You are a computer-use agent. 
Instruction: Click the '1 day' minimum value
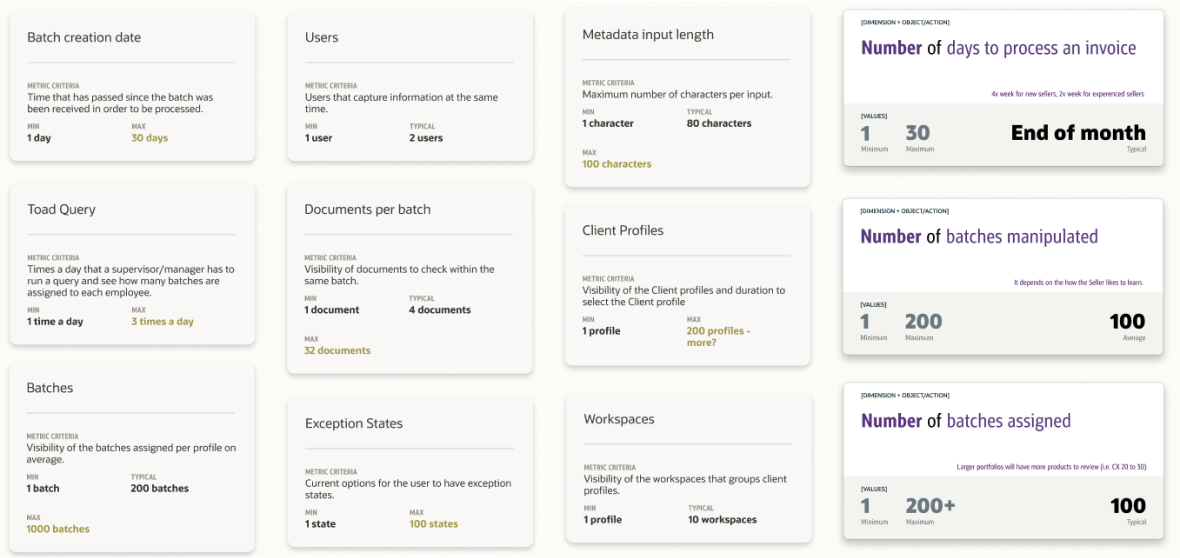(39, 139)
